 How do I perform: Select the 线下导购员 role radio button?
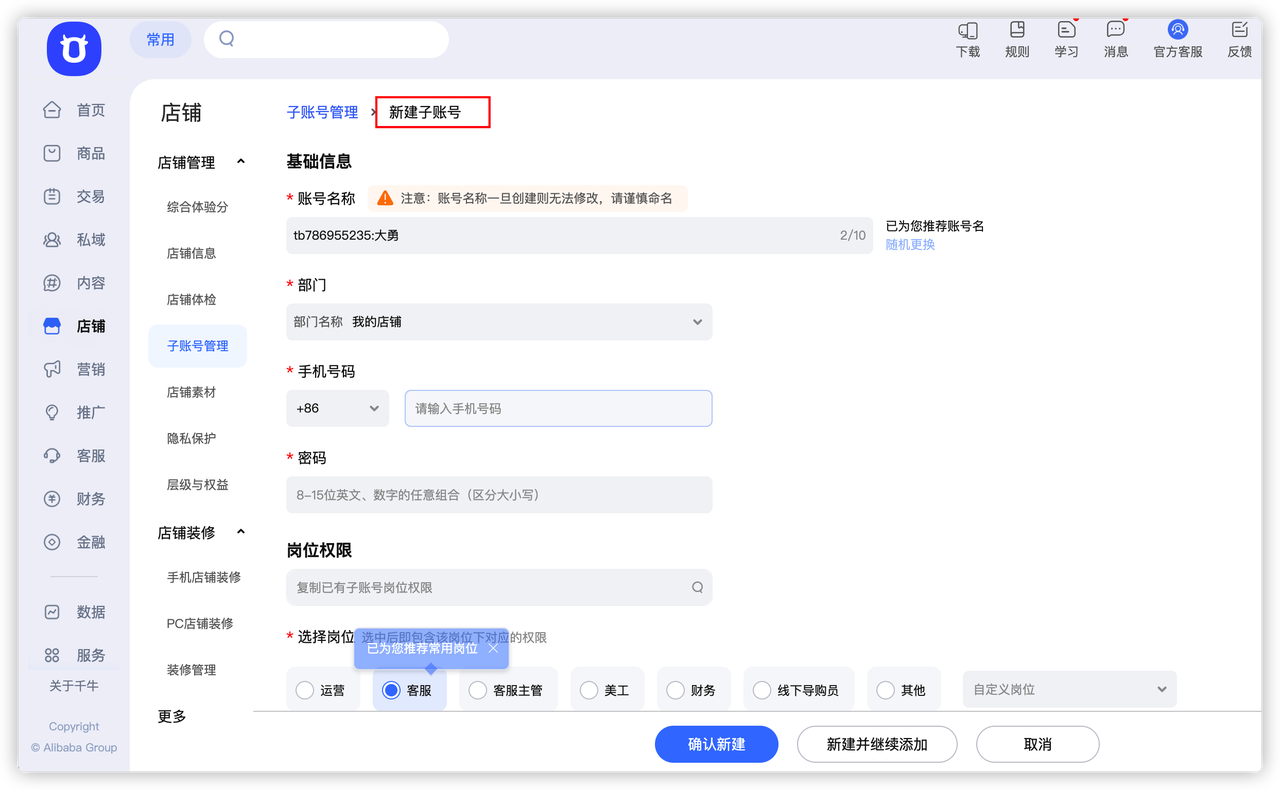[x=762, y=690]
